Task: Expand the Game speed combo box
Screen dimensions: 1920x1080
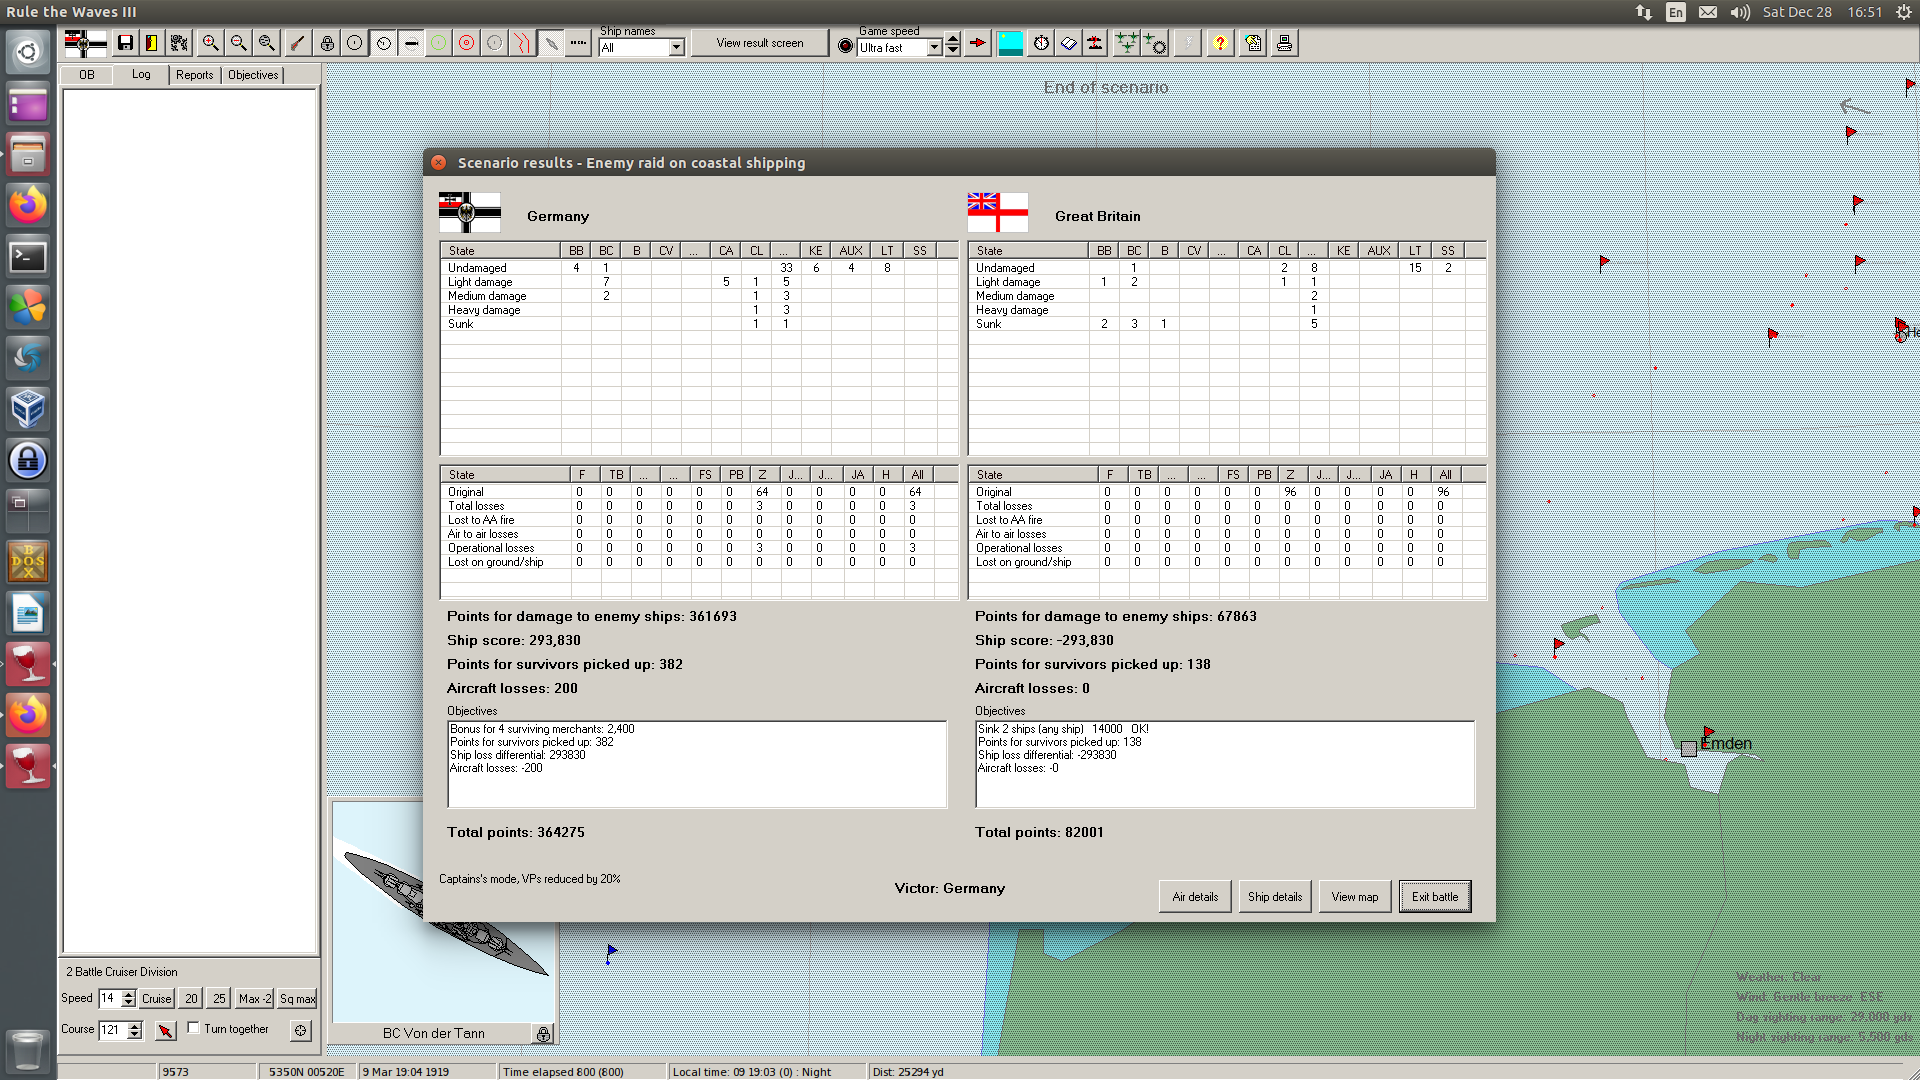Action: (x=934, y=47)
